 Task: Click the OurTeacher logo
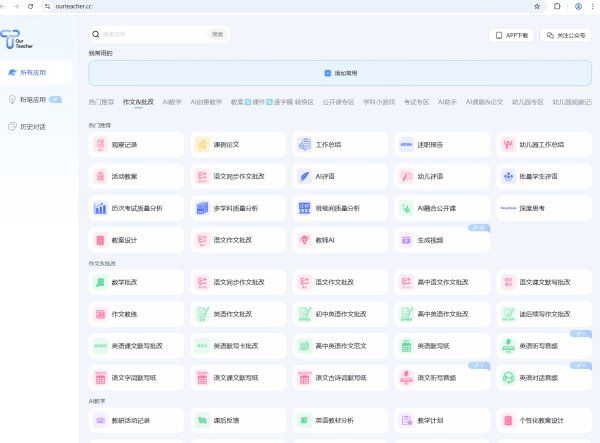pos(17,39)
